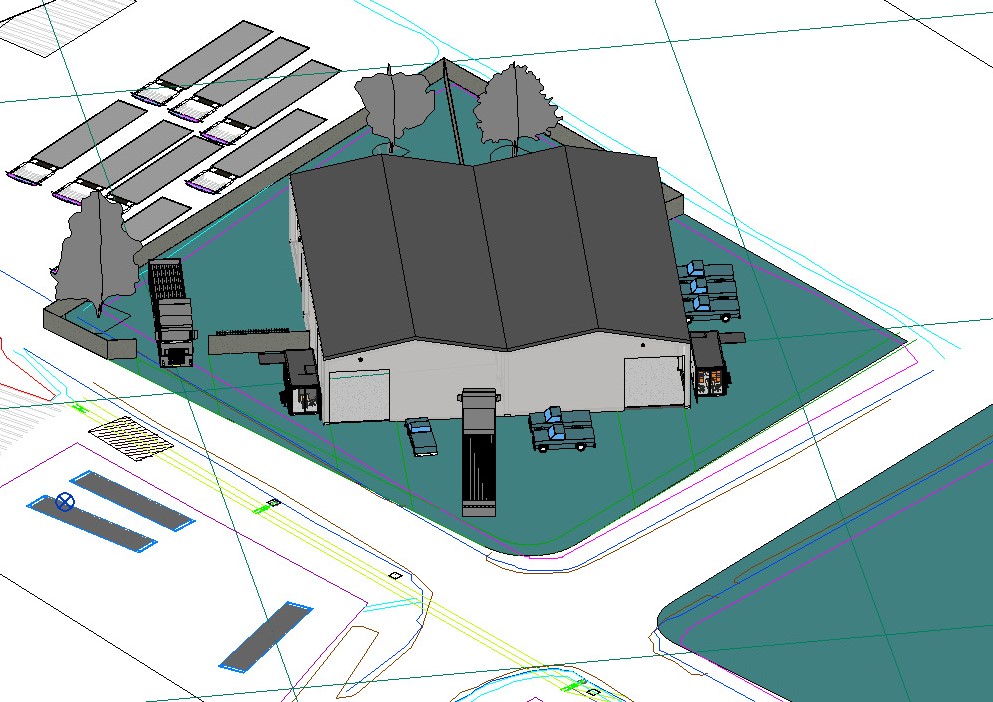Click the right roller door on warehouse front
This screenshot has width=993, height=702.
[654, 381]
